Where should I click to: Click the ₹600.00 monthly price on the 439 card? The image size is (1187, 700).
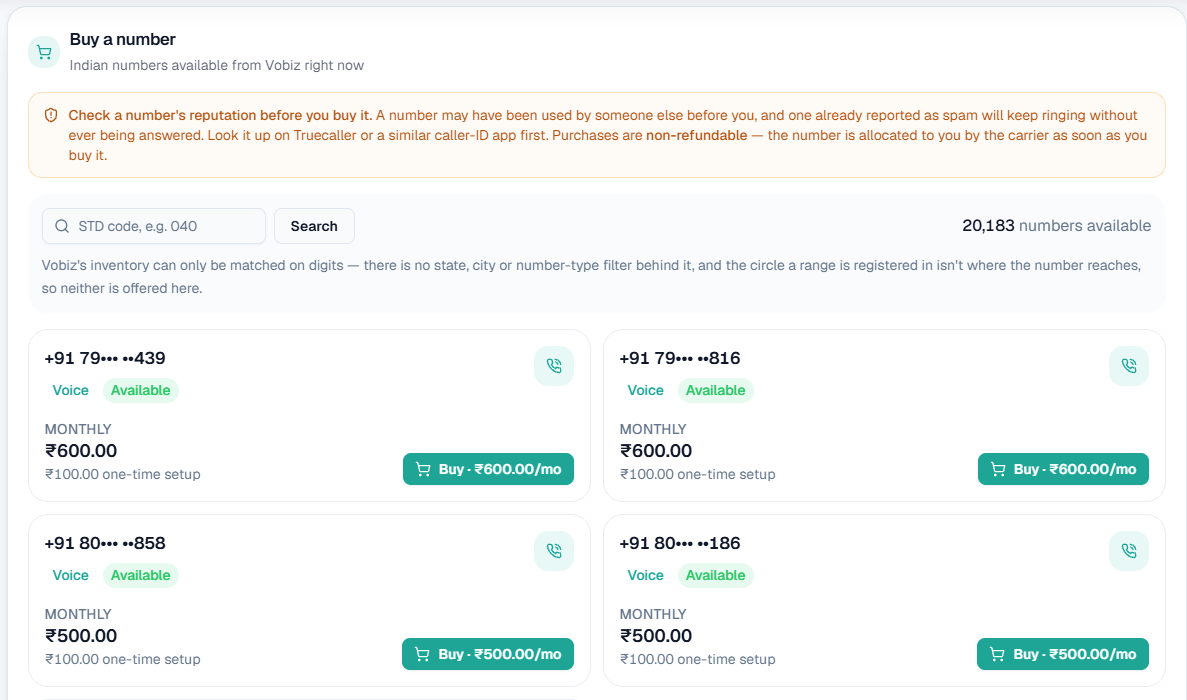[x=81, y=451]
